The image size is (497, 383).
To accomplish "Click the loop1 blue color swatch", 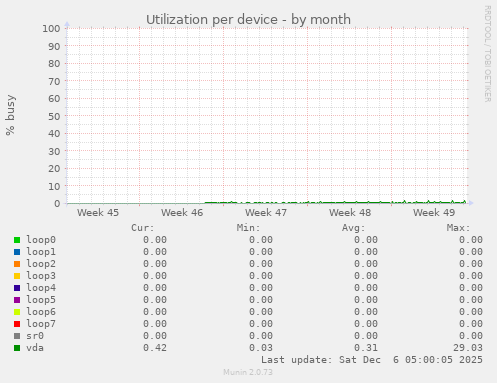I will tap(17, 252).
